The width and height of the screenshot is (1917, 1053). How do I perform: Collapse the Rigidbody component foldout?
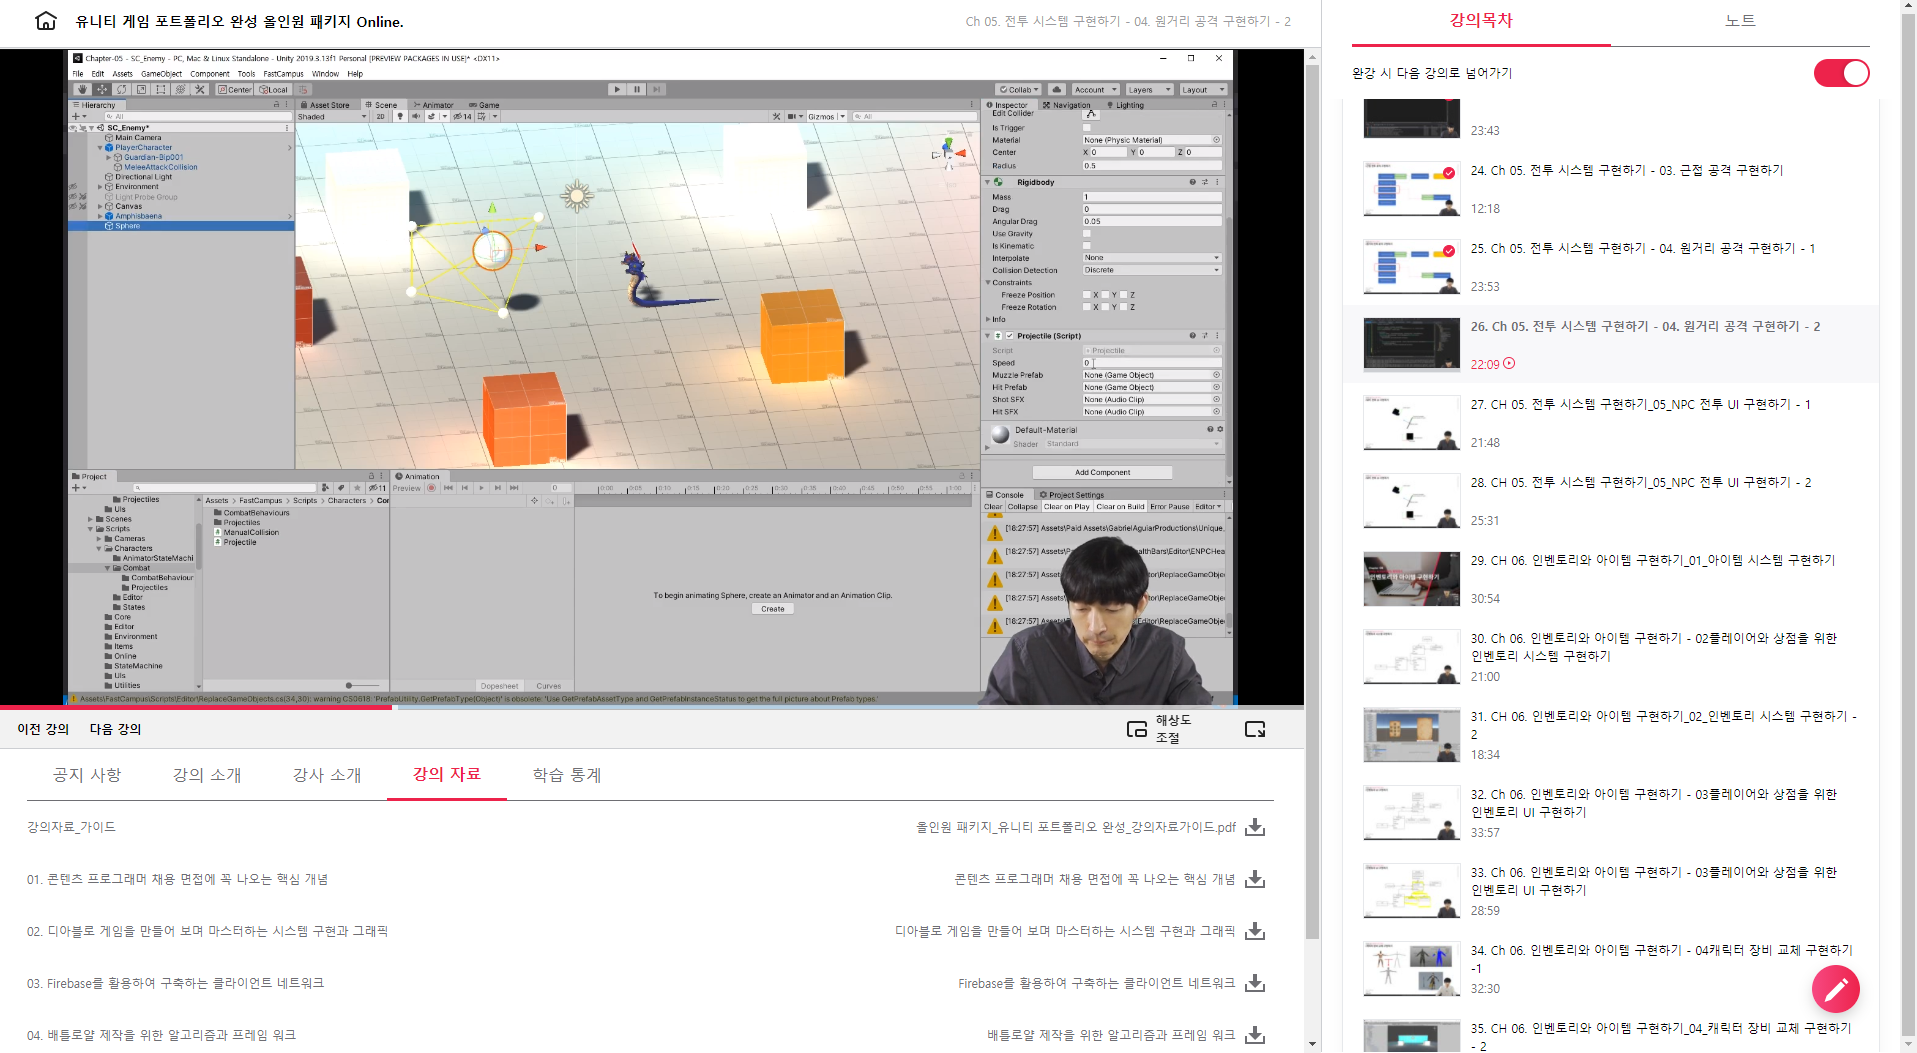point(989,182)
